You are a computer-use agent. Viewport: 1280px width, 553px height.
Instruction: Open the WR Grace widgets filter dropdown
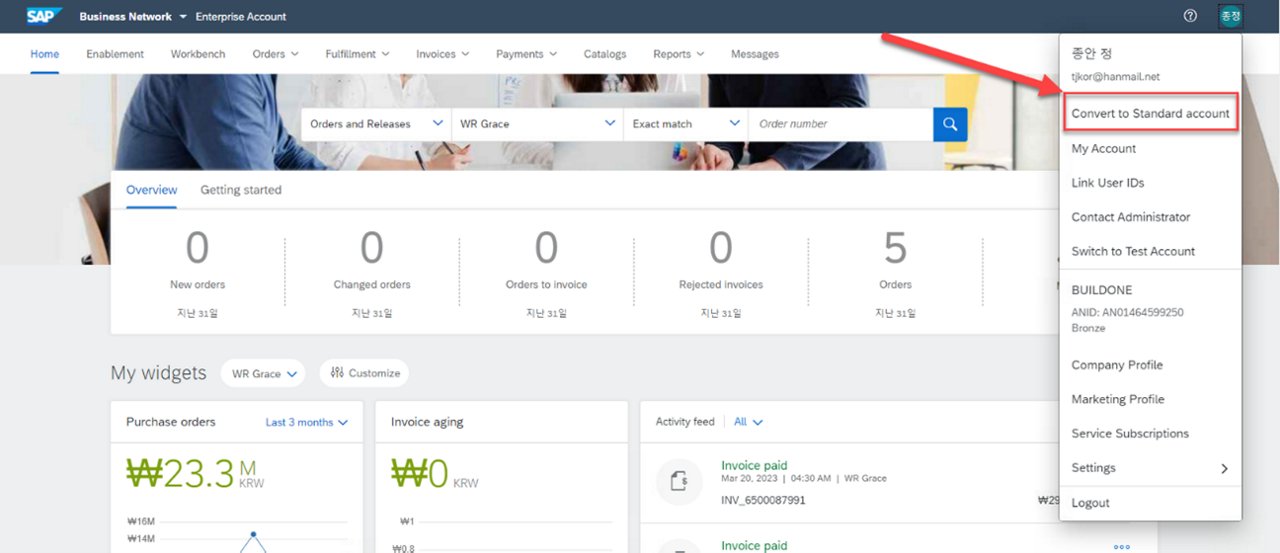pyautogui.click(x=265, y=373)
